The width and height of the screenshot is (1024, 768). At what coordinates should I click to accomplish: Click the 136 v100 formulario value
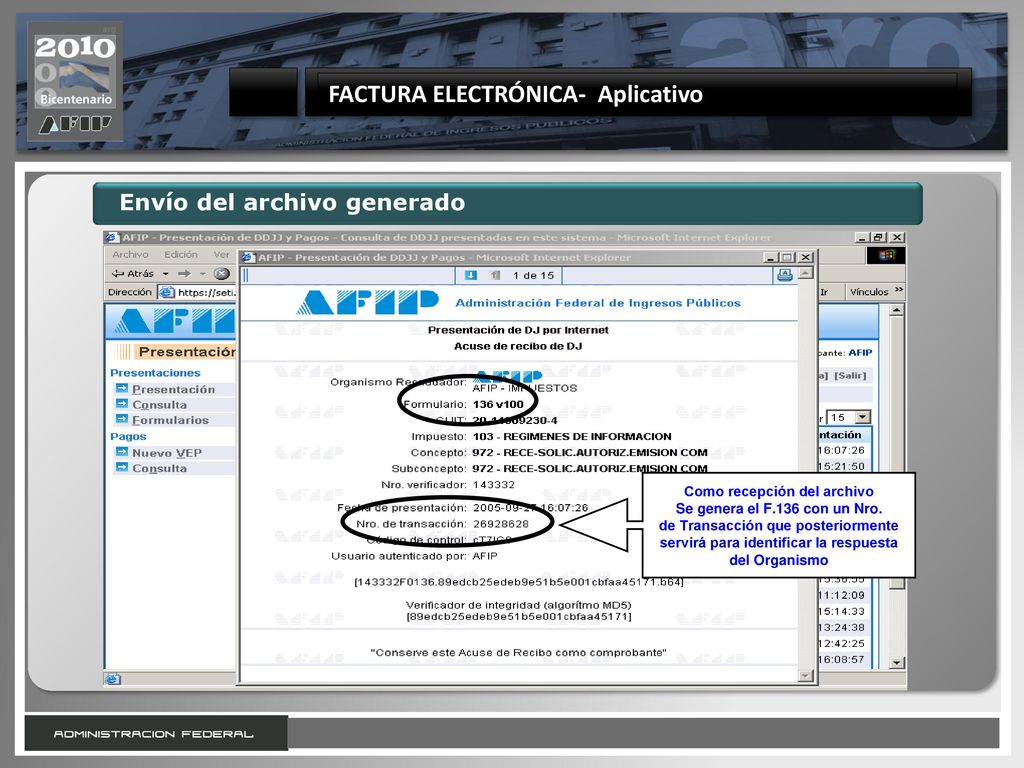498,404
